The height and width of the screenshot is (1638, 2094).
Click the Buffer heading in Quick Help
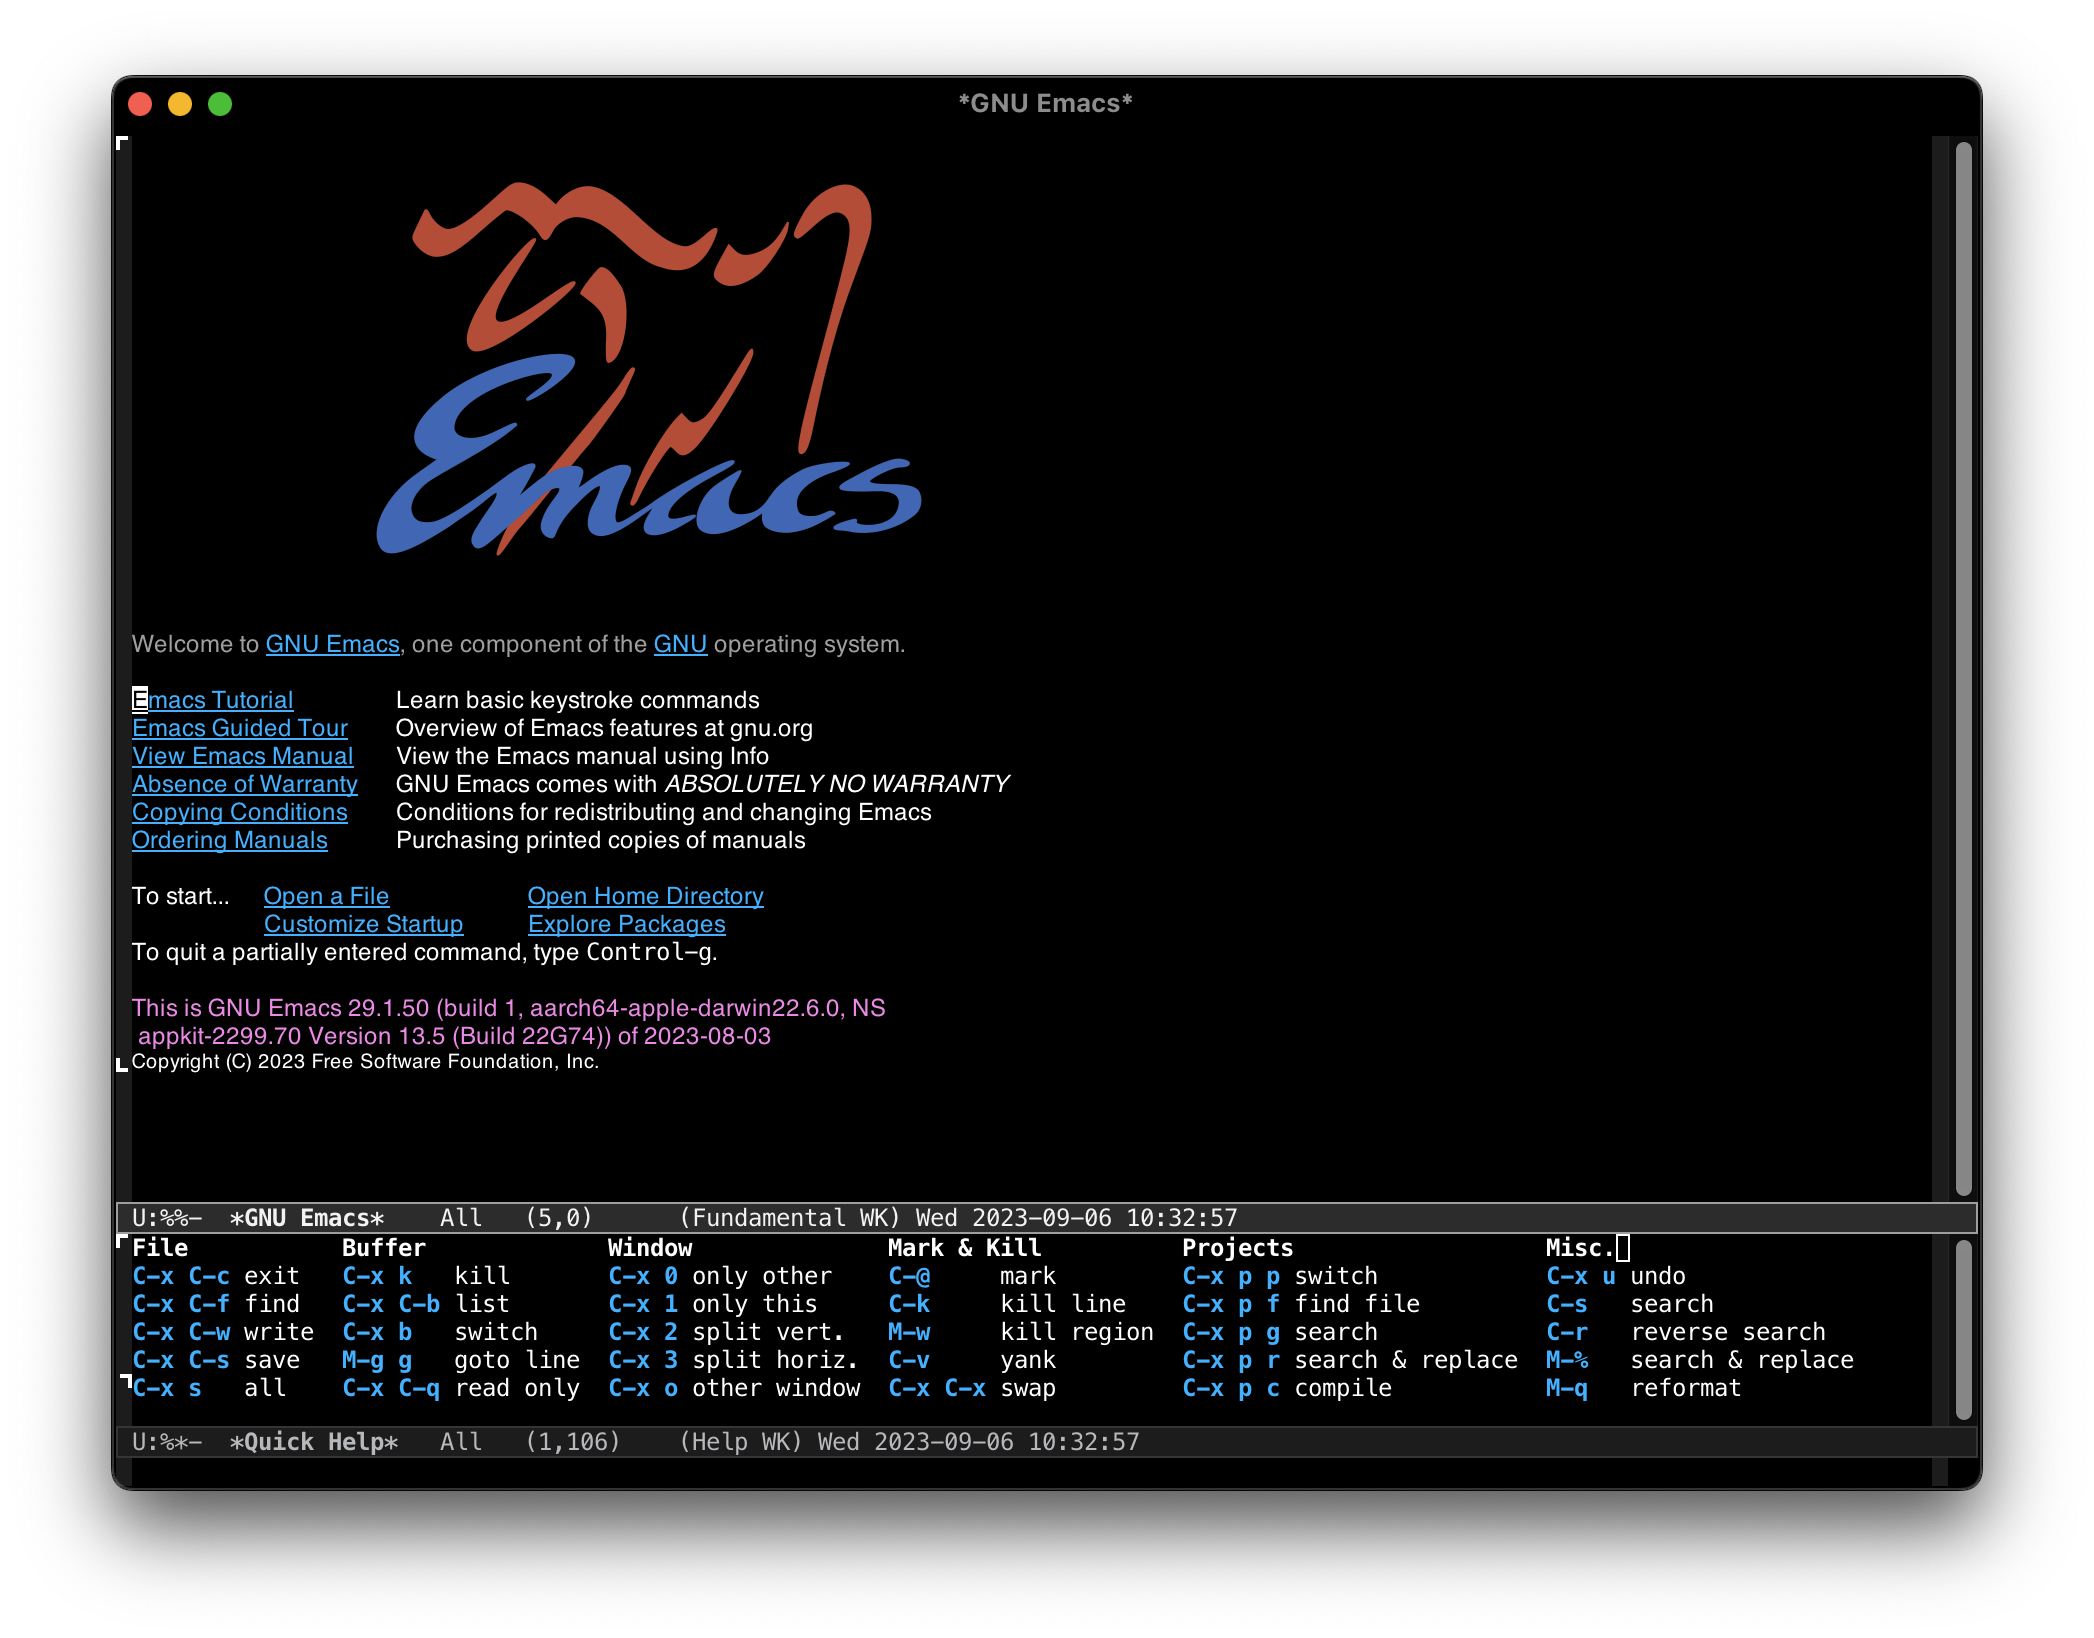click(x=384, y=1248)
